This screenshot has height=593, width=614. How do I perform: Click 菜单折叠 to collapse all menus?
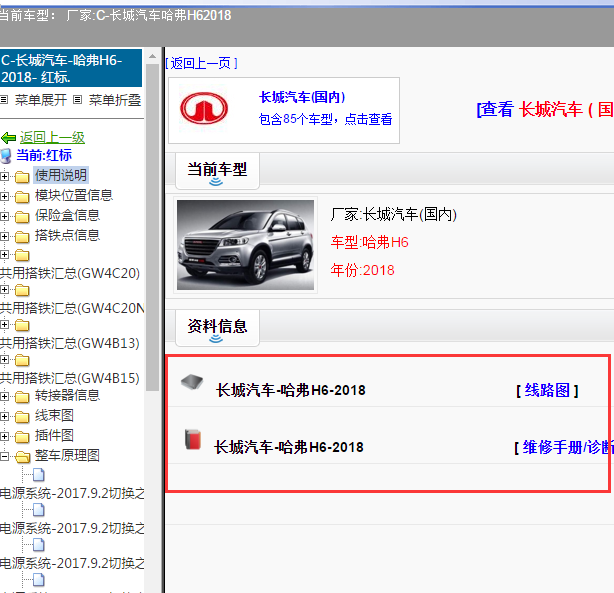(x=115, y=100)
